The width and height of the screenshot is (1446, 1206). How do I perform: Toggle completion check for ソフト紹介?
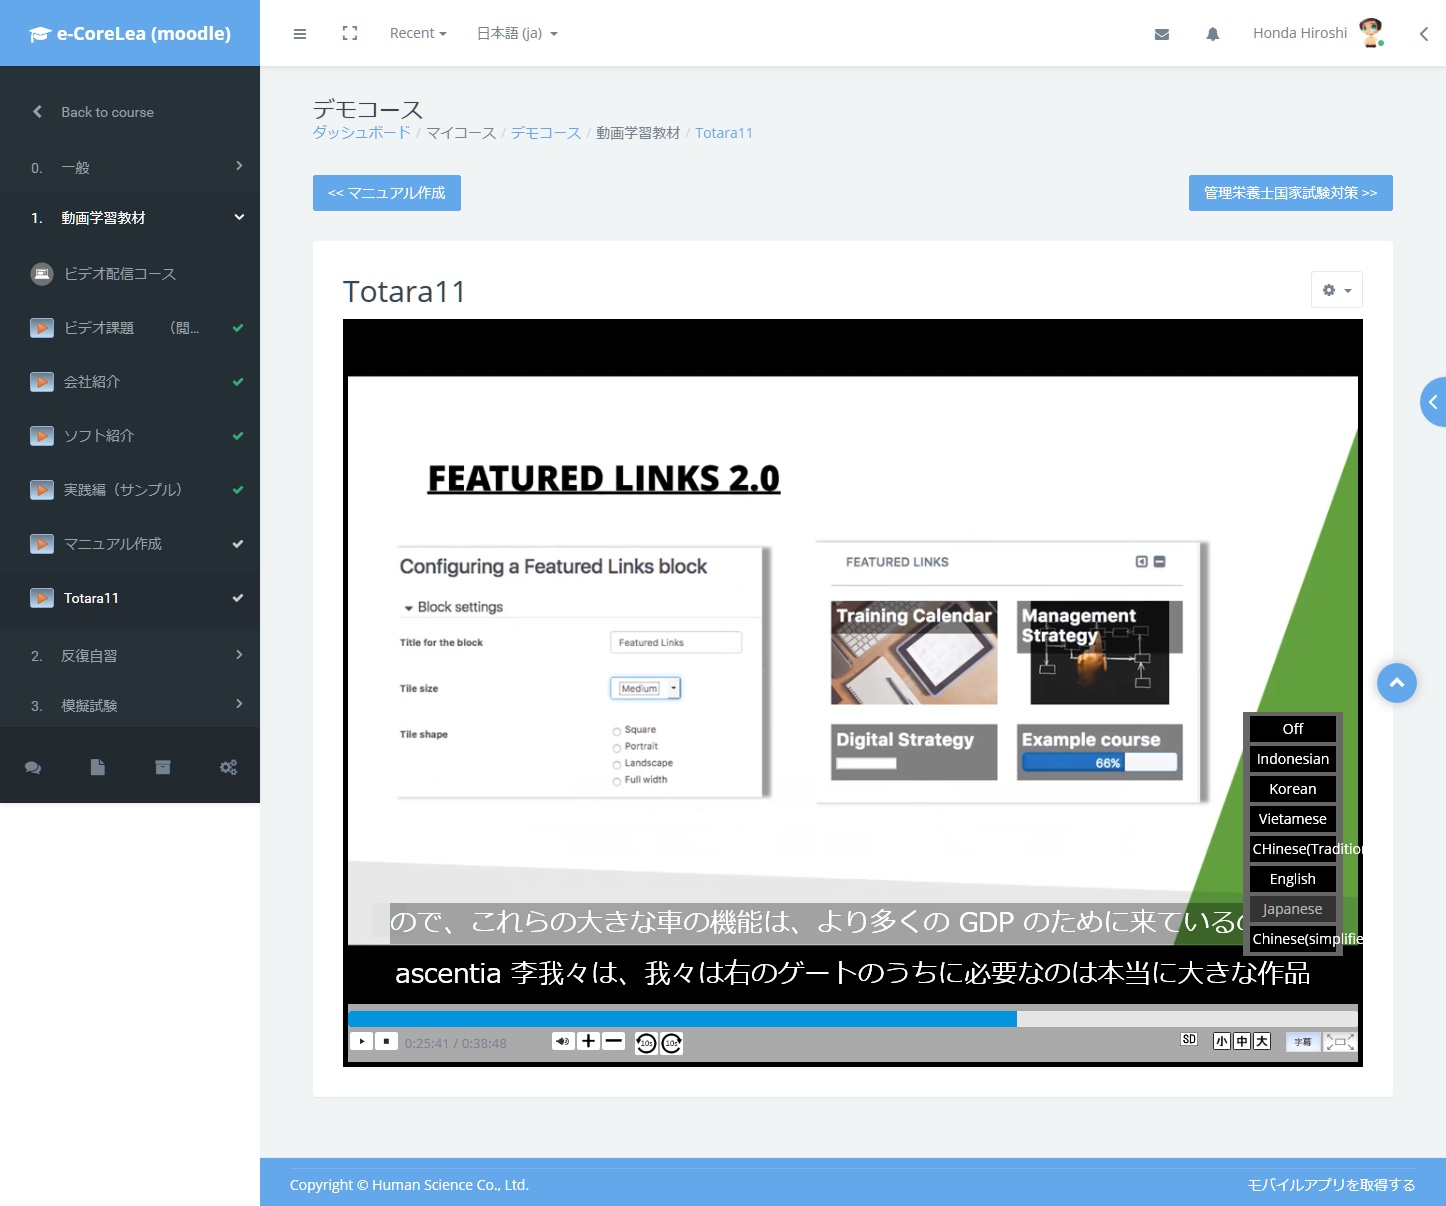(238, 435)
